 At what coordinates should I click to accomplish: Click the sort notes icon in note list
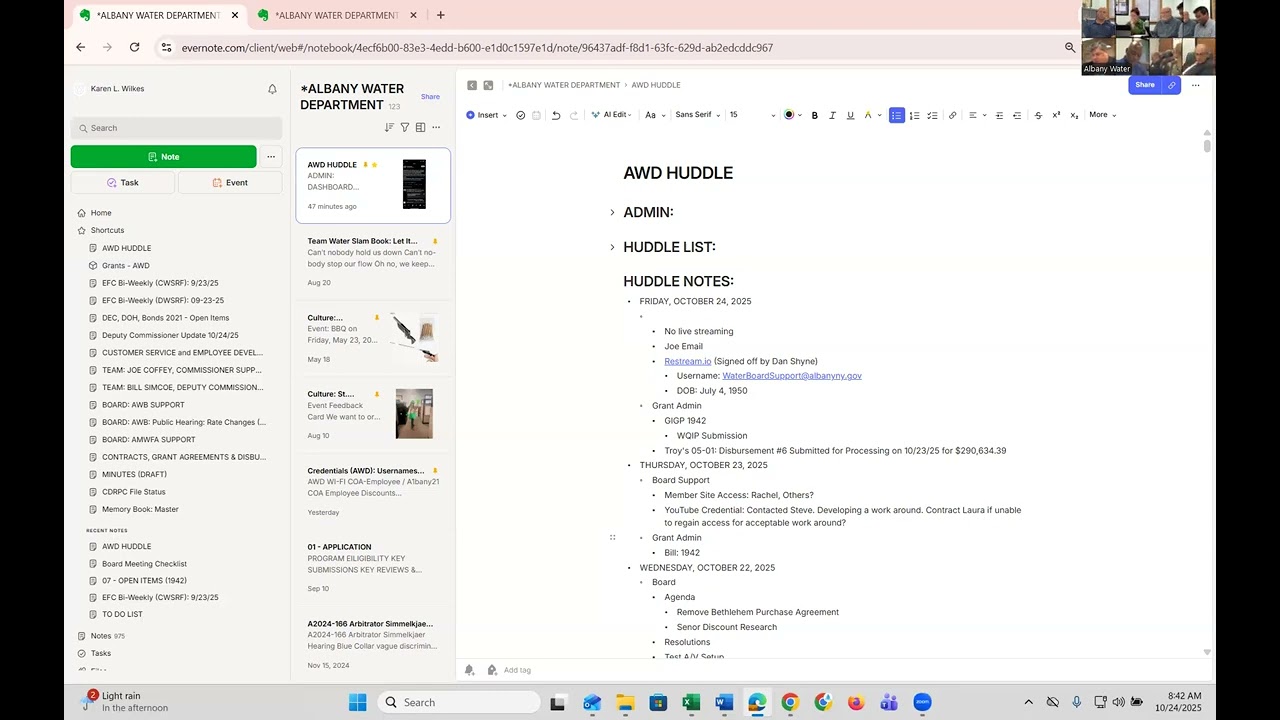click(389, 127)
